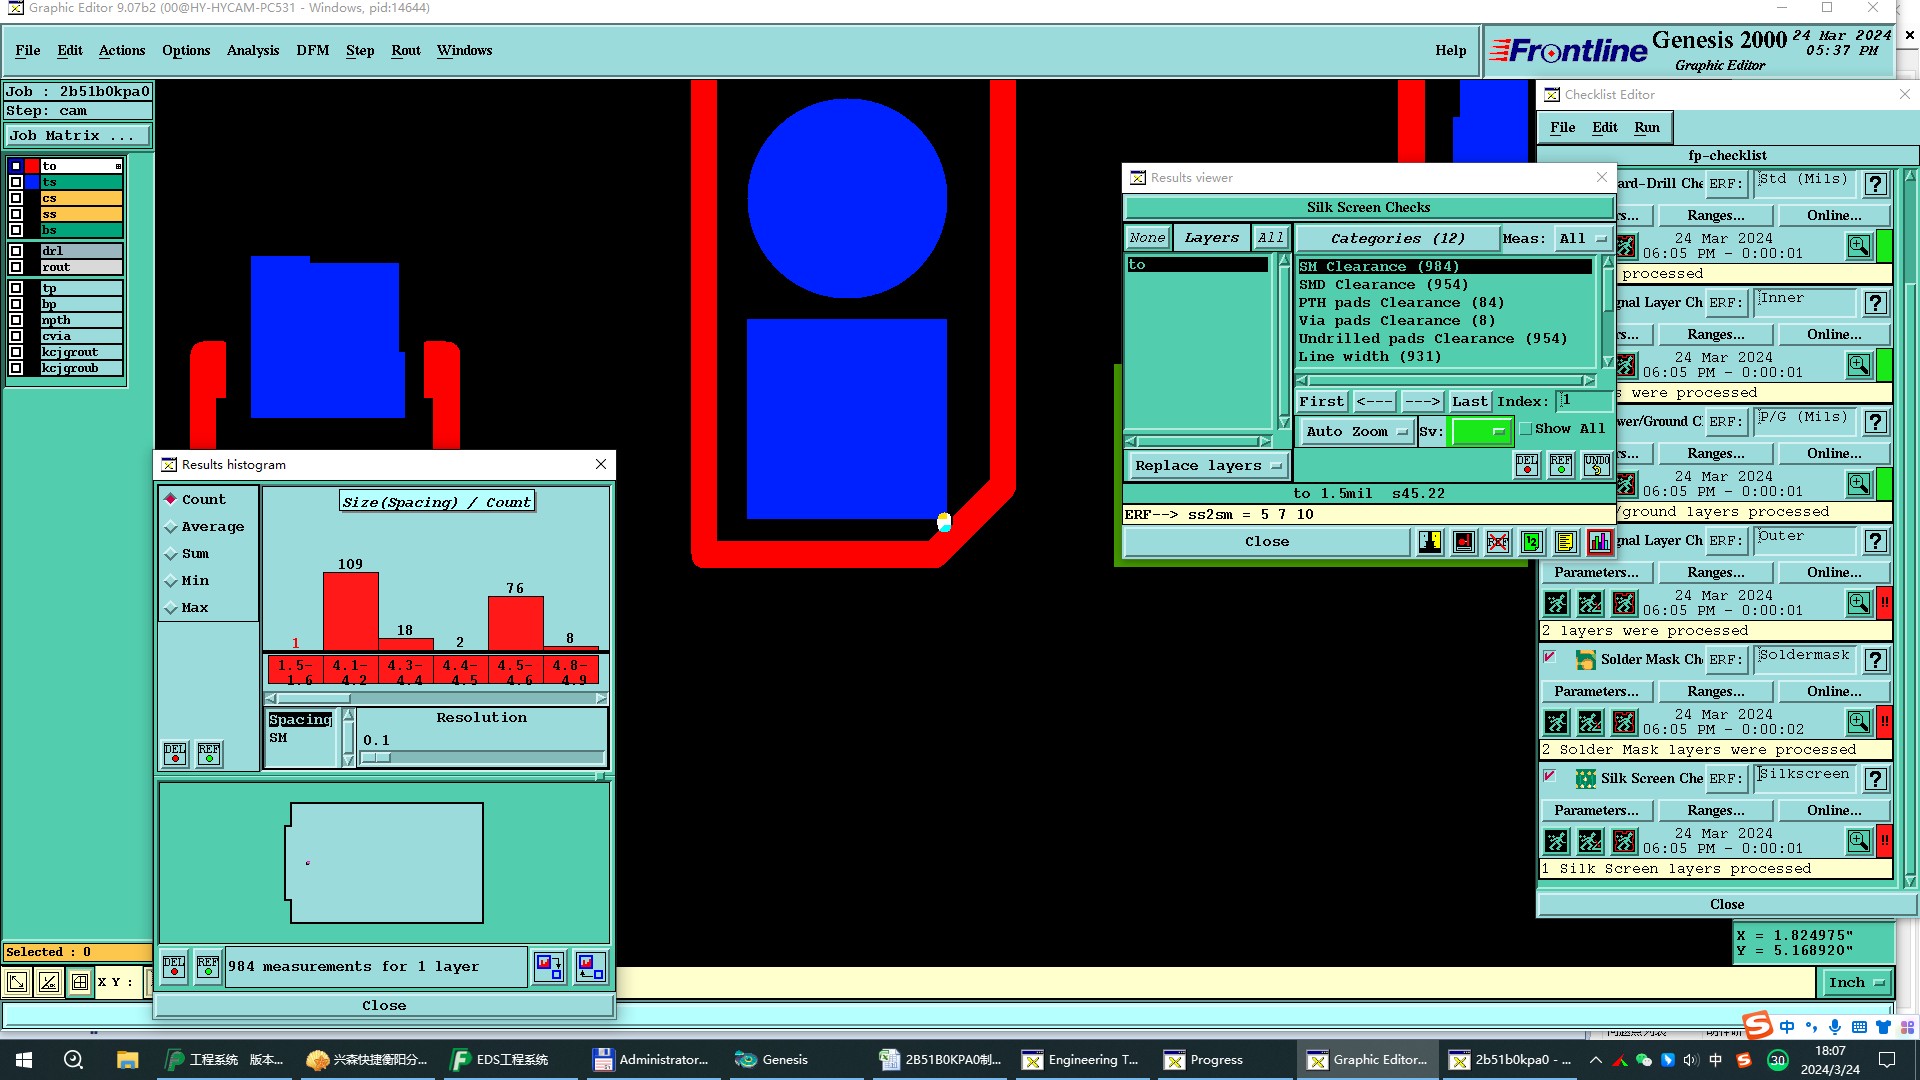This screenshot has width=1920, height=1080.
Task: Click the crossed-out REF icon
Action: click(x=1497, y=542)
